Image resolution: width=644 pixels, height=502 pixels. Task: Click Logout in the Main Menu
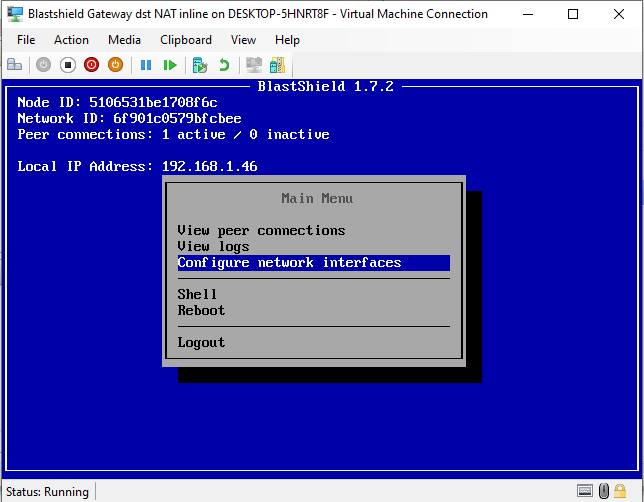[201, 342]
